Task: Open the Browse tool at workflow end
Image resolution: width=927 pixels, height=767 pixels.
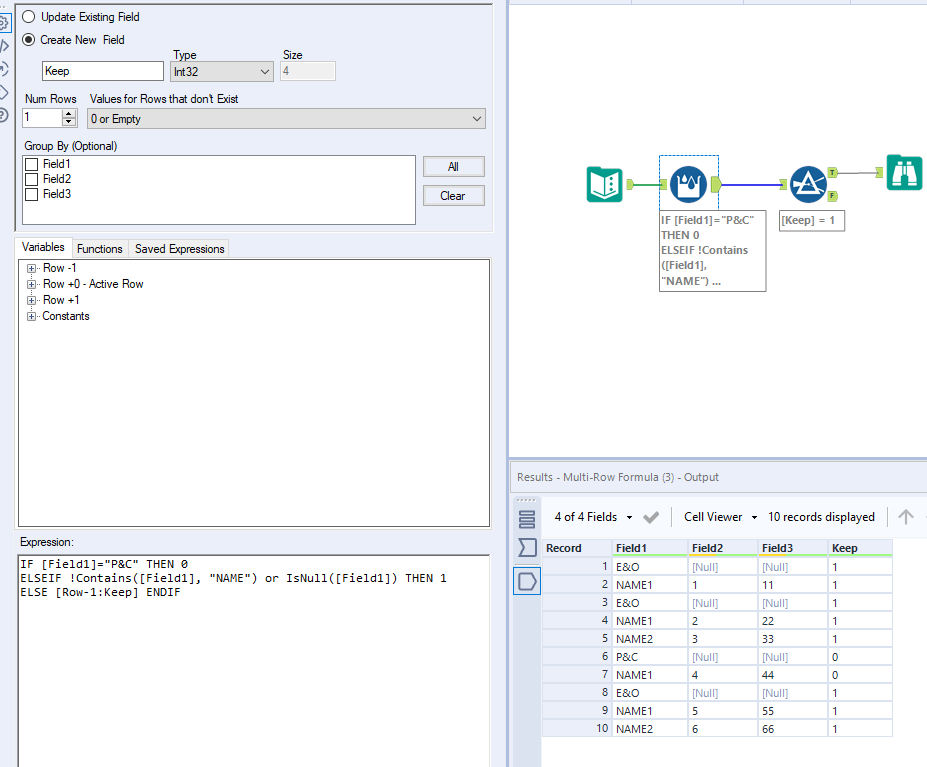Action: (x=903, y=173)
